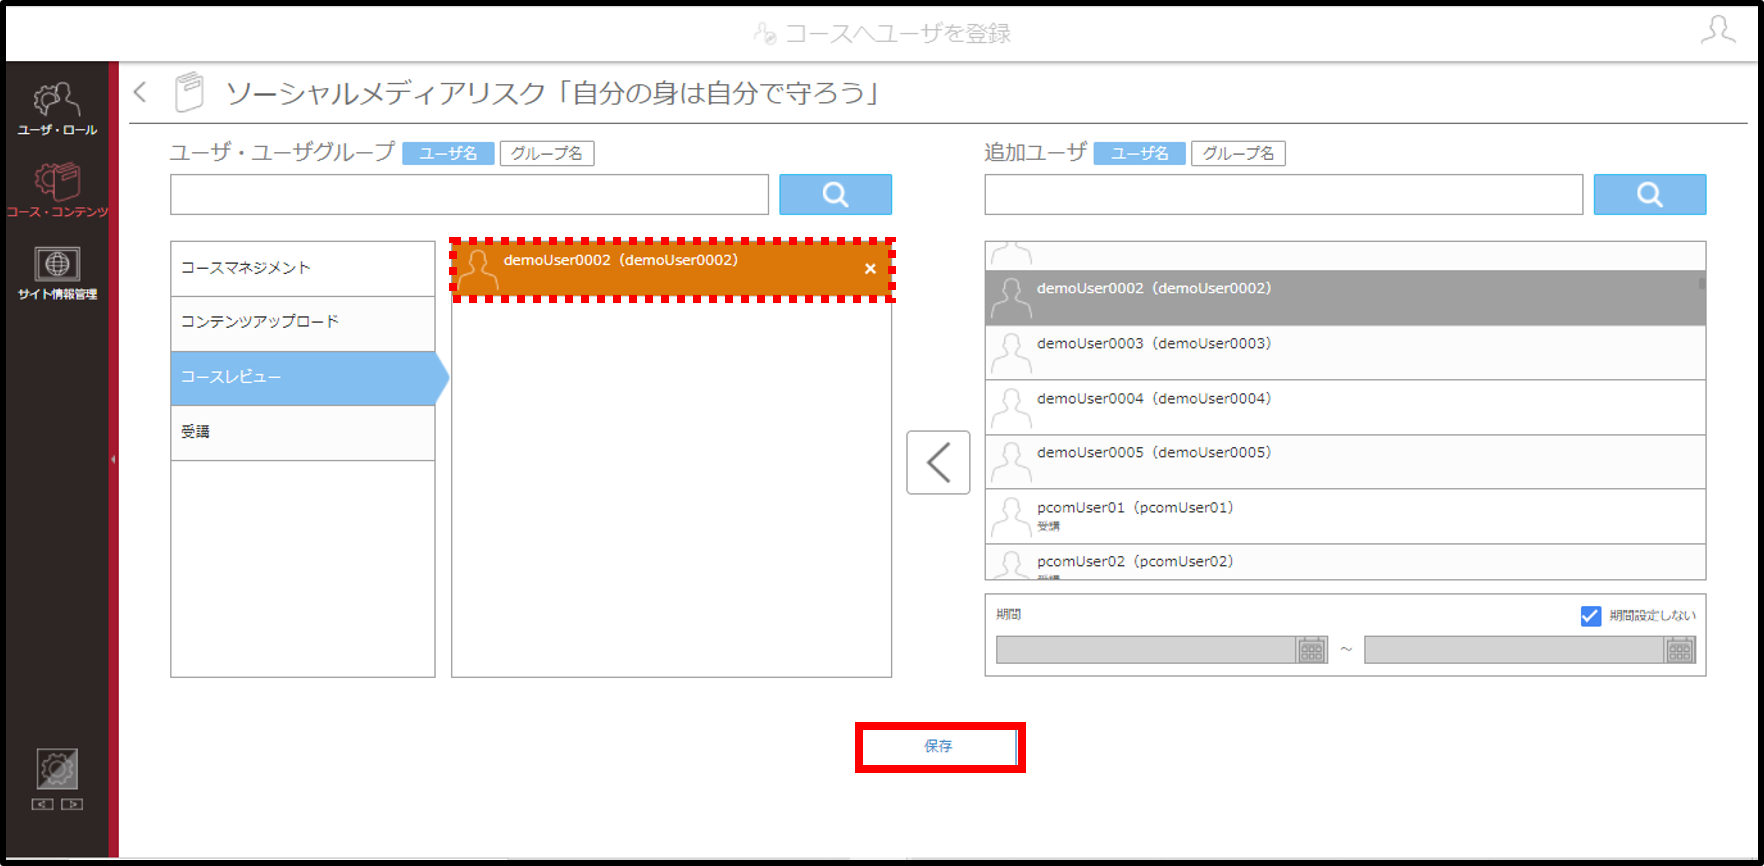Click the avatar icon of demoUser0005
The width and height of the screenshot is (1764, 866).
pyautogui.click(x=1011, y=463)
